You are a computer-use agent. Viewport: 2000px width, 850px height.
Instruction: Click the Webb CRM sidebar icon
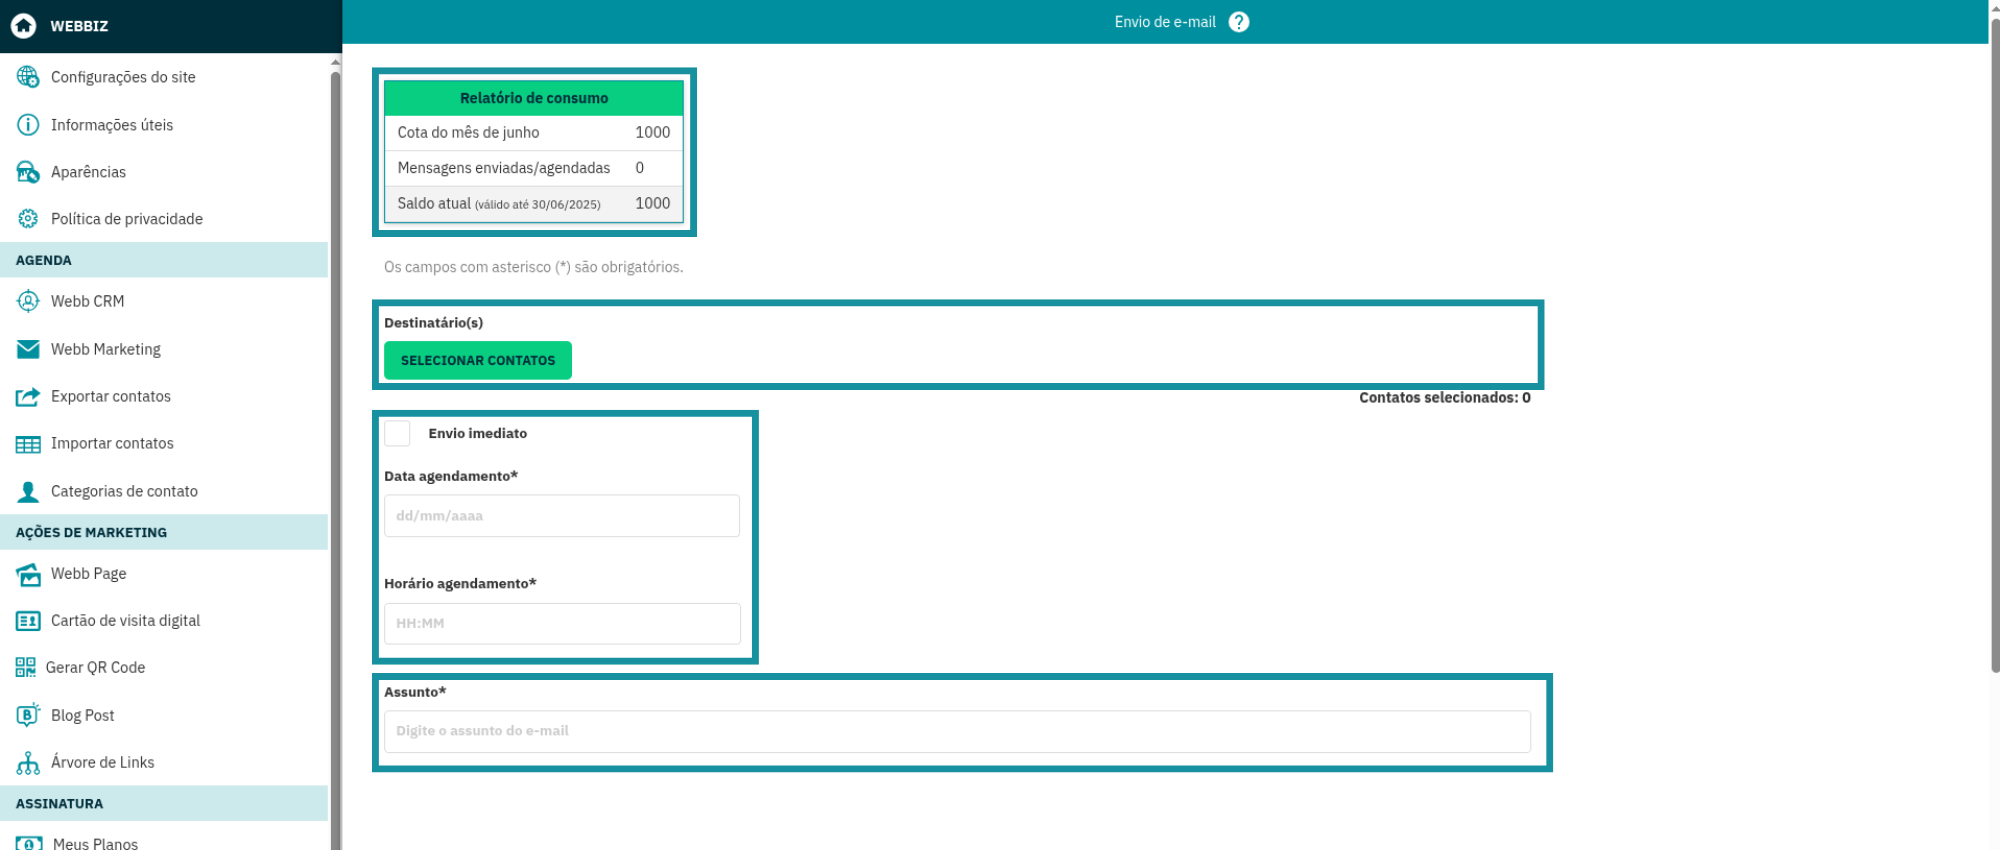tap(28, 301)
